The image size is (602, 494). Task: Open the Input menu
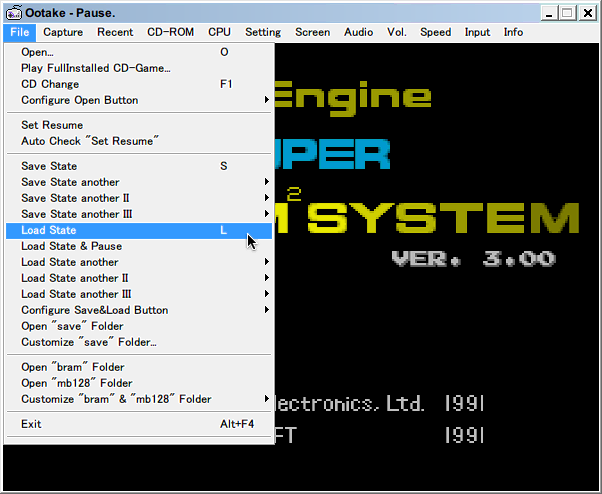click(x=477, y=32)
